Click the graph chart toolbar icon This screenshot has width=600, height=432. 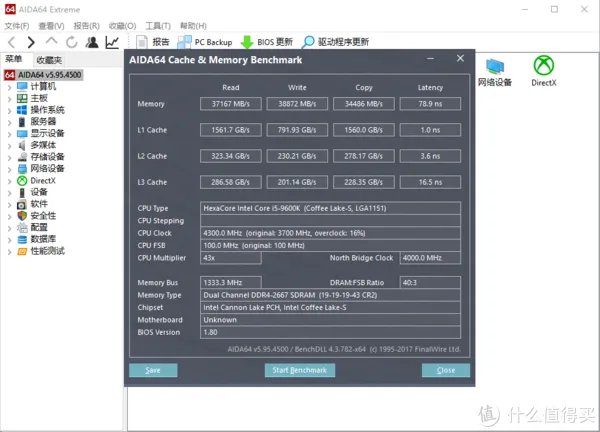coord(112,42)
